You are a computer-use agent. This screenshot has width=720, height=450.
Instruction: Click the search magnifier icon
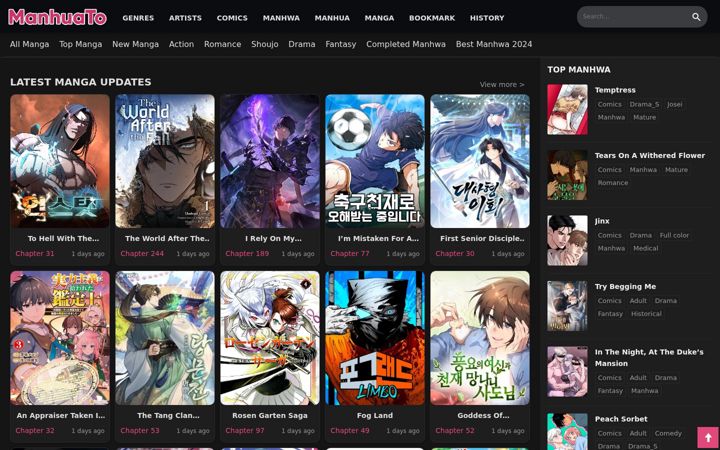click(x=696, y=17)
